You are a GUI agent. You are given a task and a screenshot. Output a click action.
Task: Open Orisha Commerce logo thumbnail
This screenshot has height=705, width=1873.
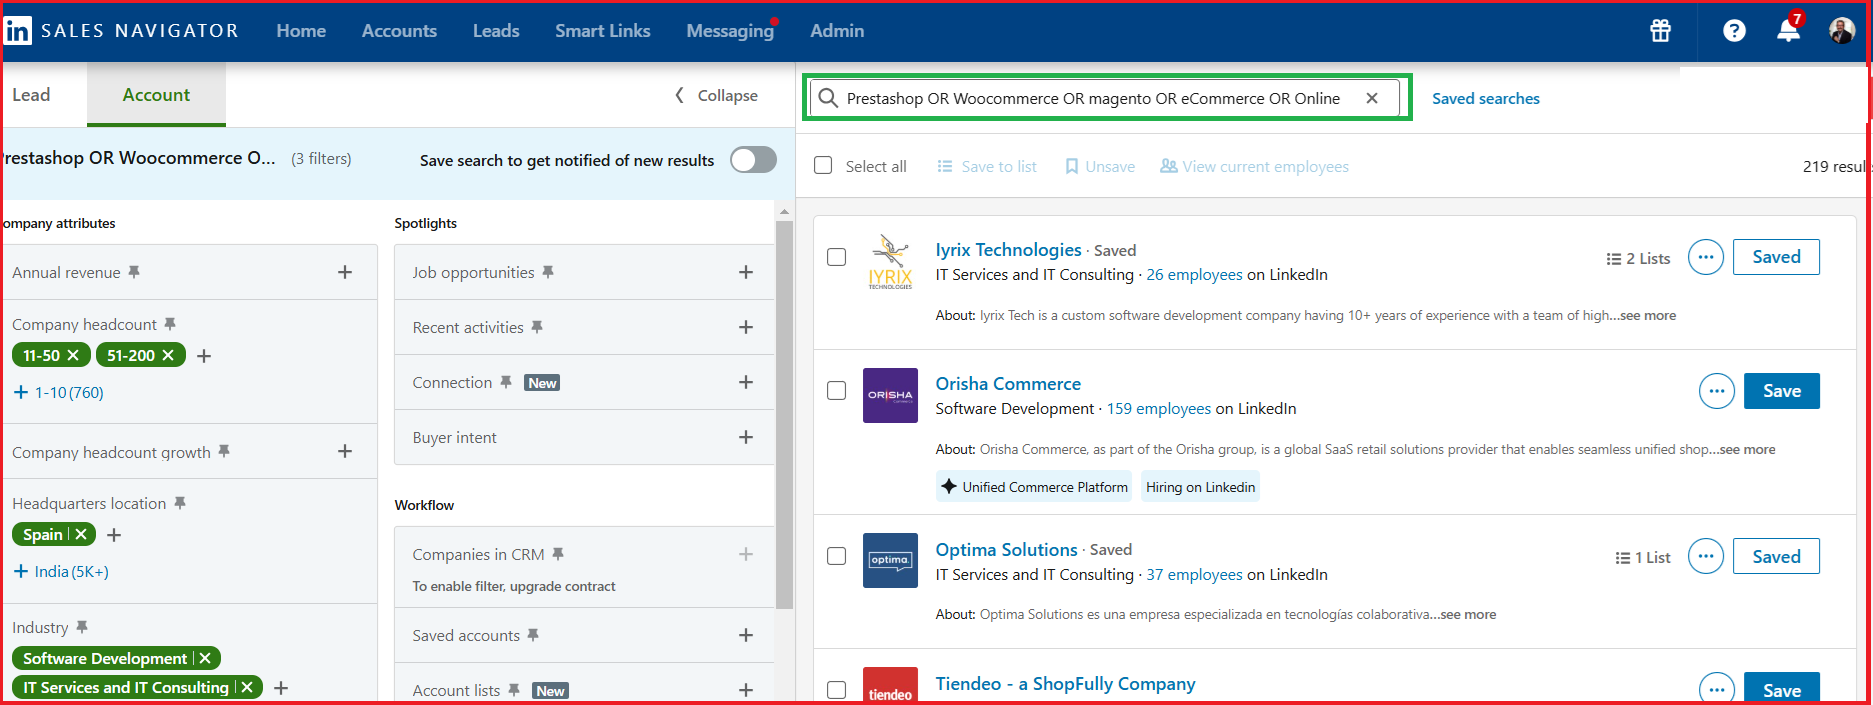click(890, 395)
